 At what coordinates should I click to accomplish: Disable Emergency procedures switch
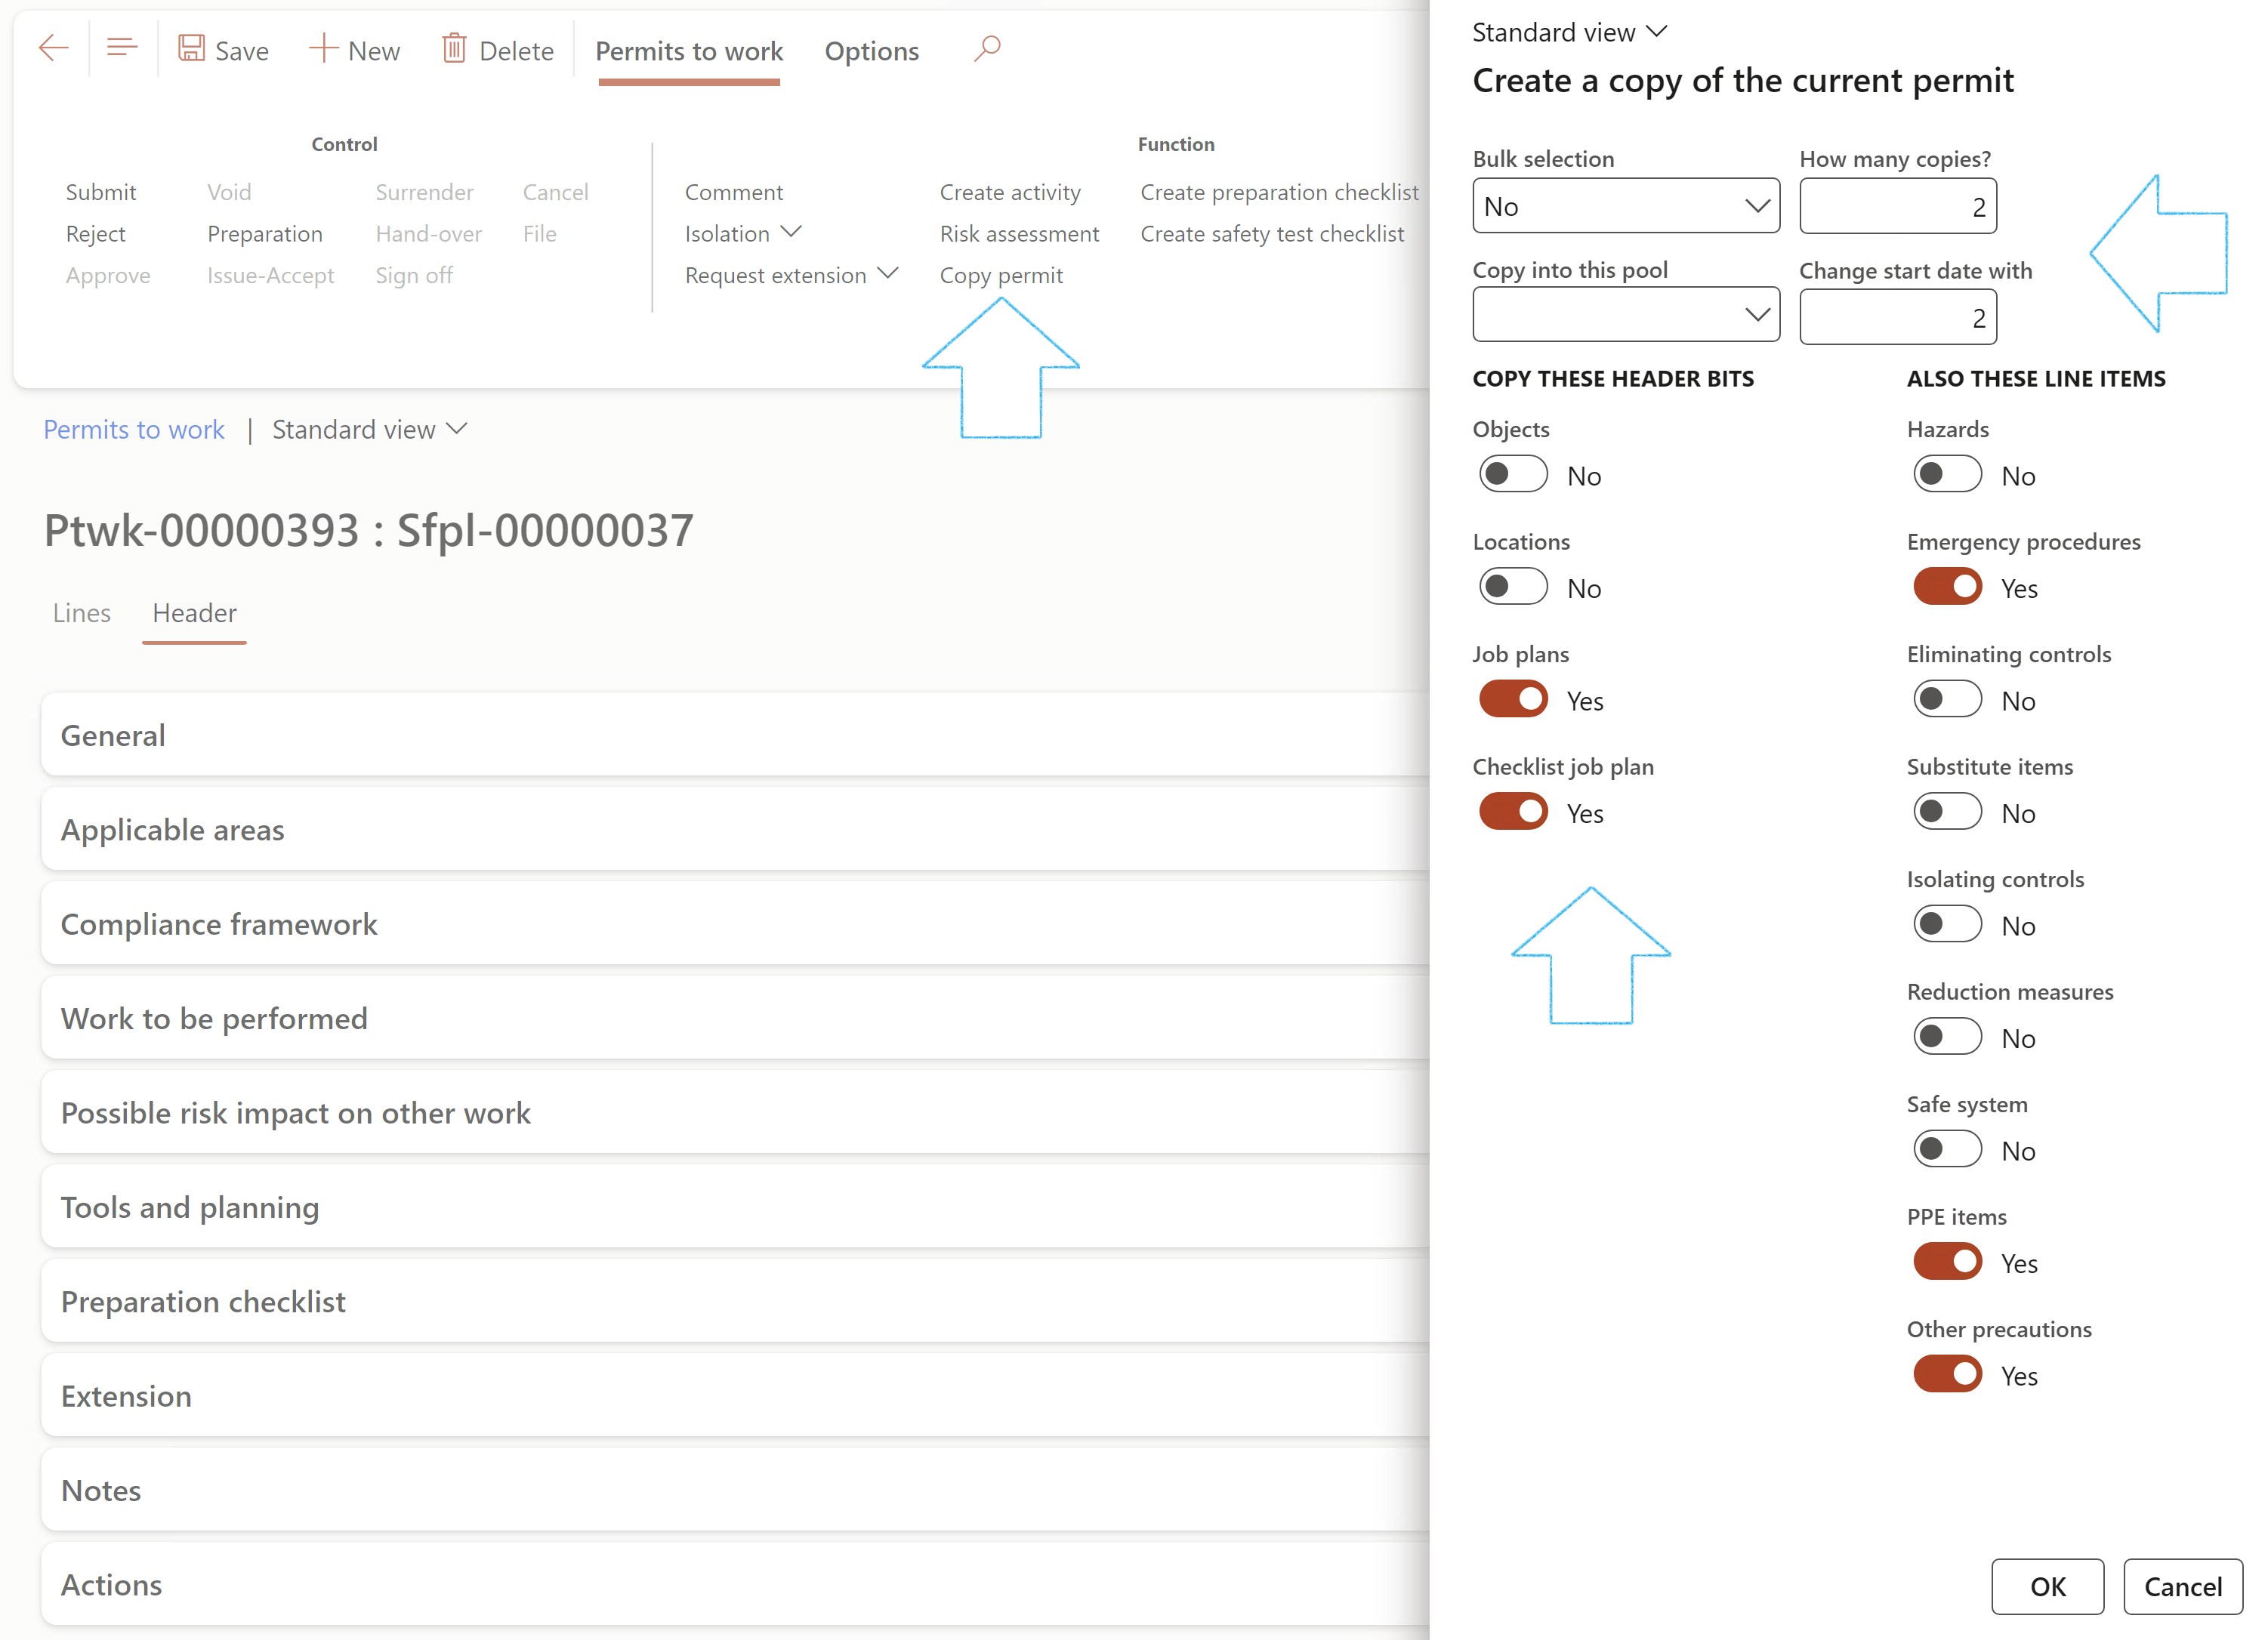click(x=1947, y=587)
